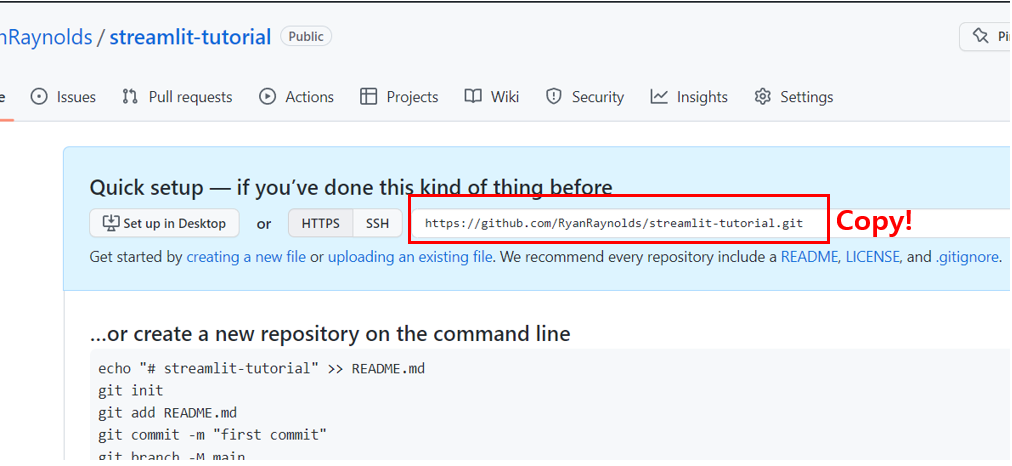1012x466 pixels.
Task: Select the SSH protocol option
Action: (x=378, y=223)
